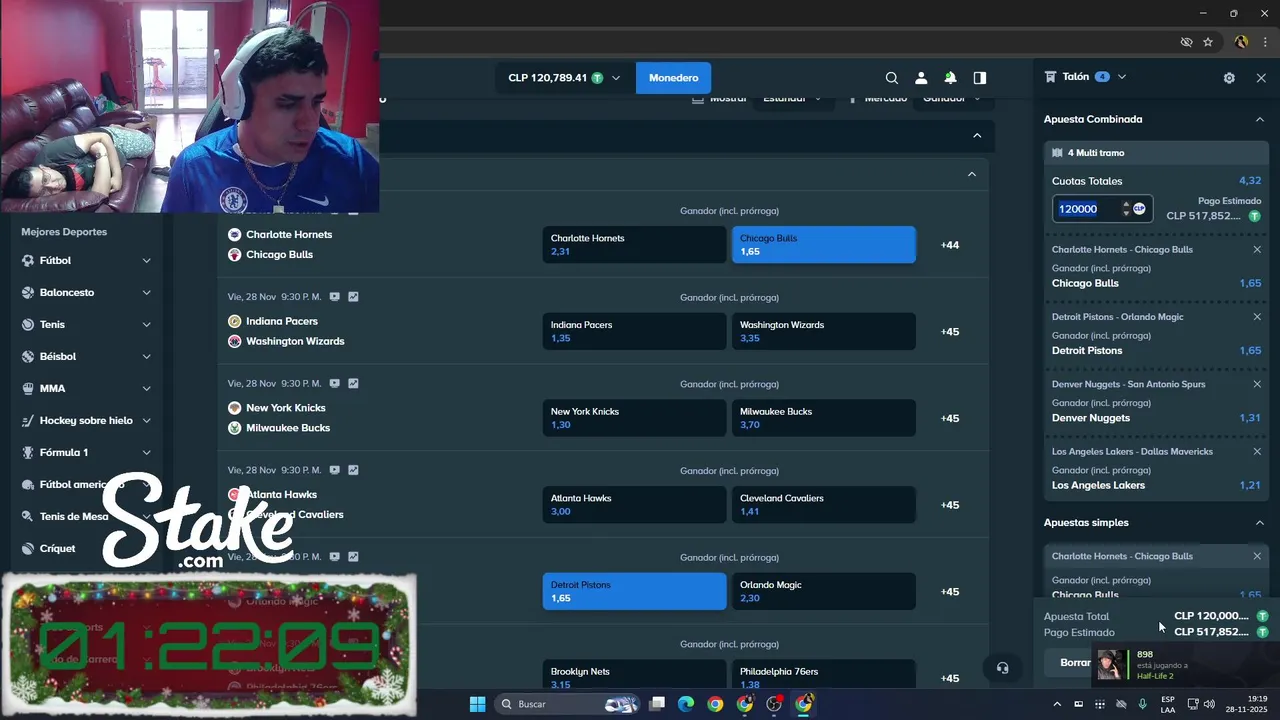Open live stream icon for Pacers vs Wizards
Image resolution: width=1280 pixels, height=720 pixels.
pyautogui.click(x=334, y=297)
